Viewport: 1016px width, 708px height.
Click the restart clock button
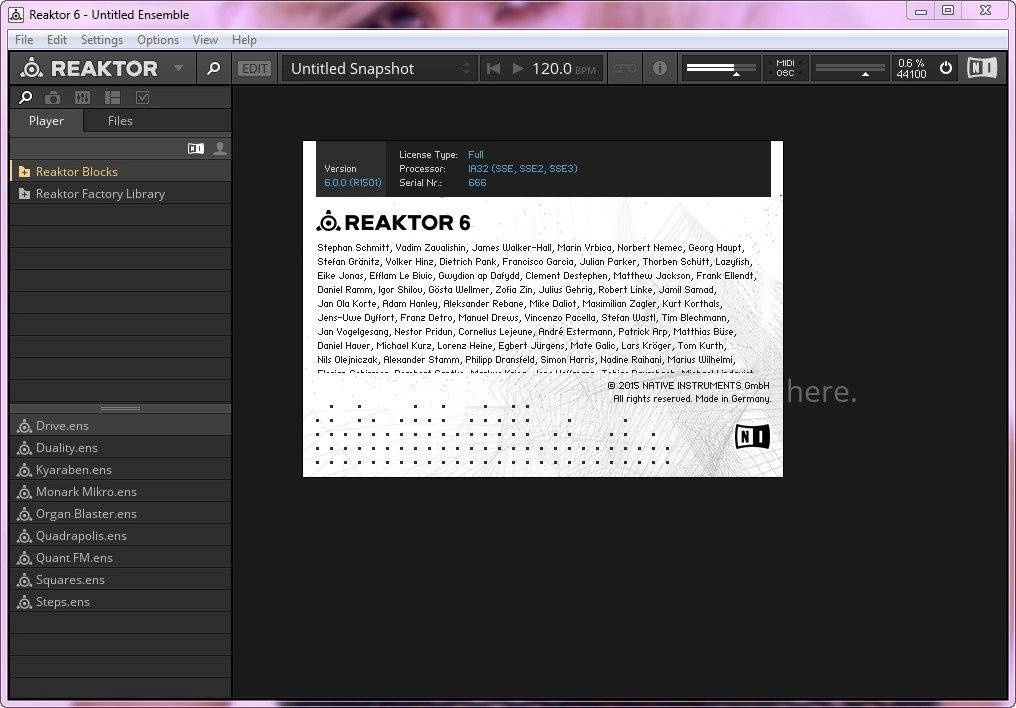point(493,69)
